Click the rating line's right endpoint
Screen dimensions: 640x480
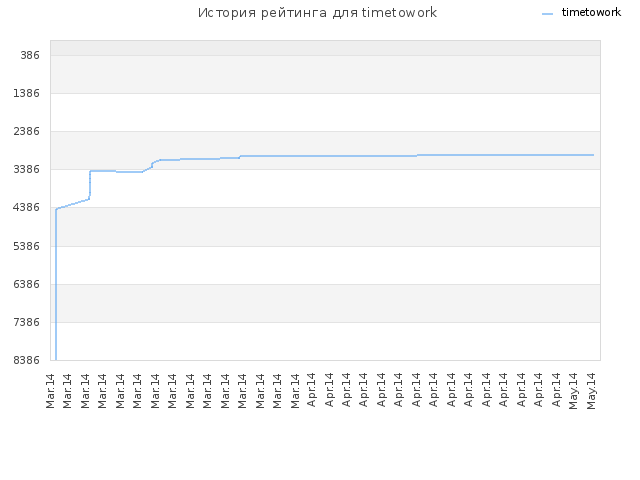pos(593,155)
